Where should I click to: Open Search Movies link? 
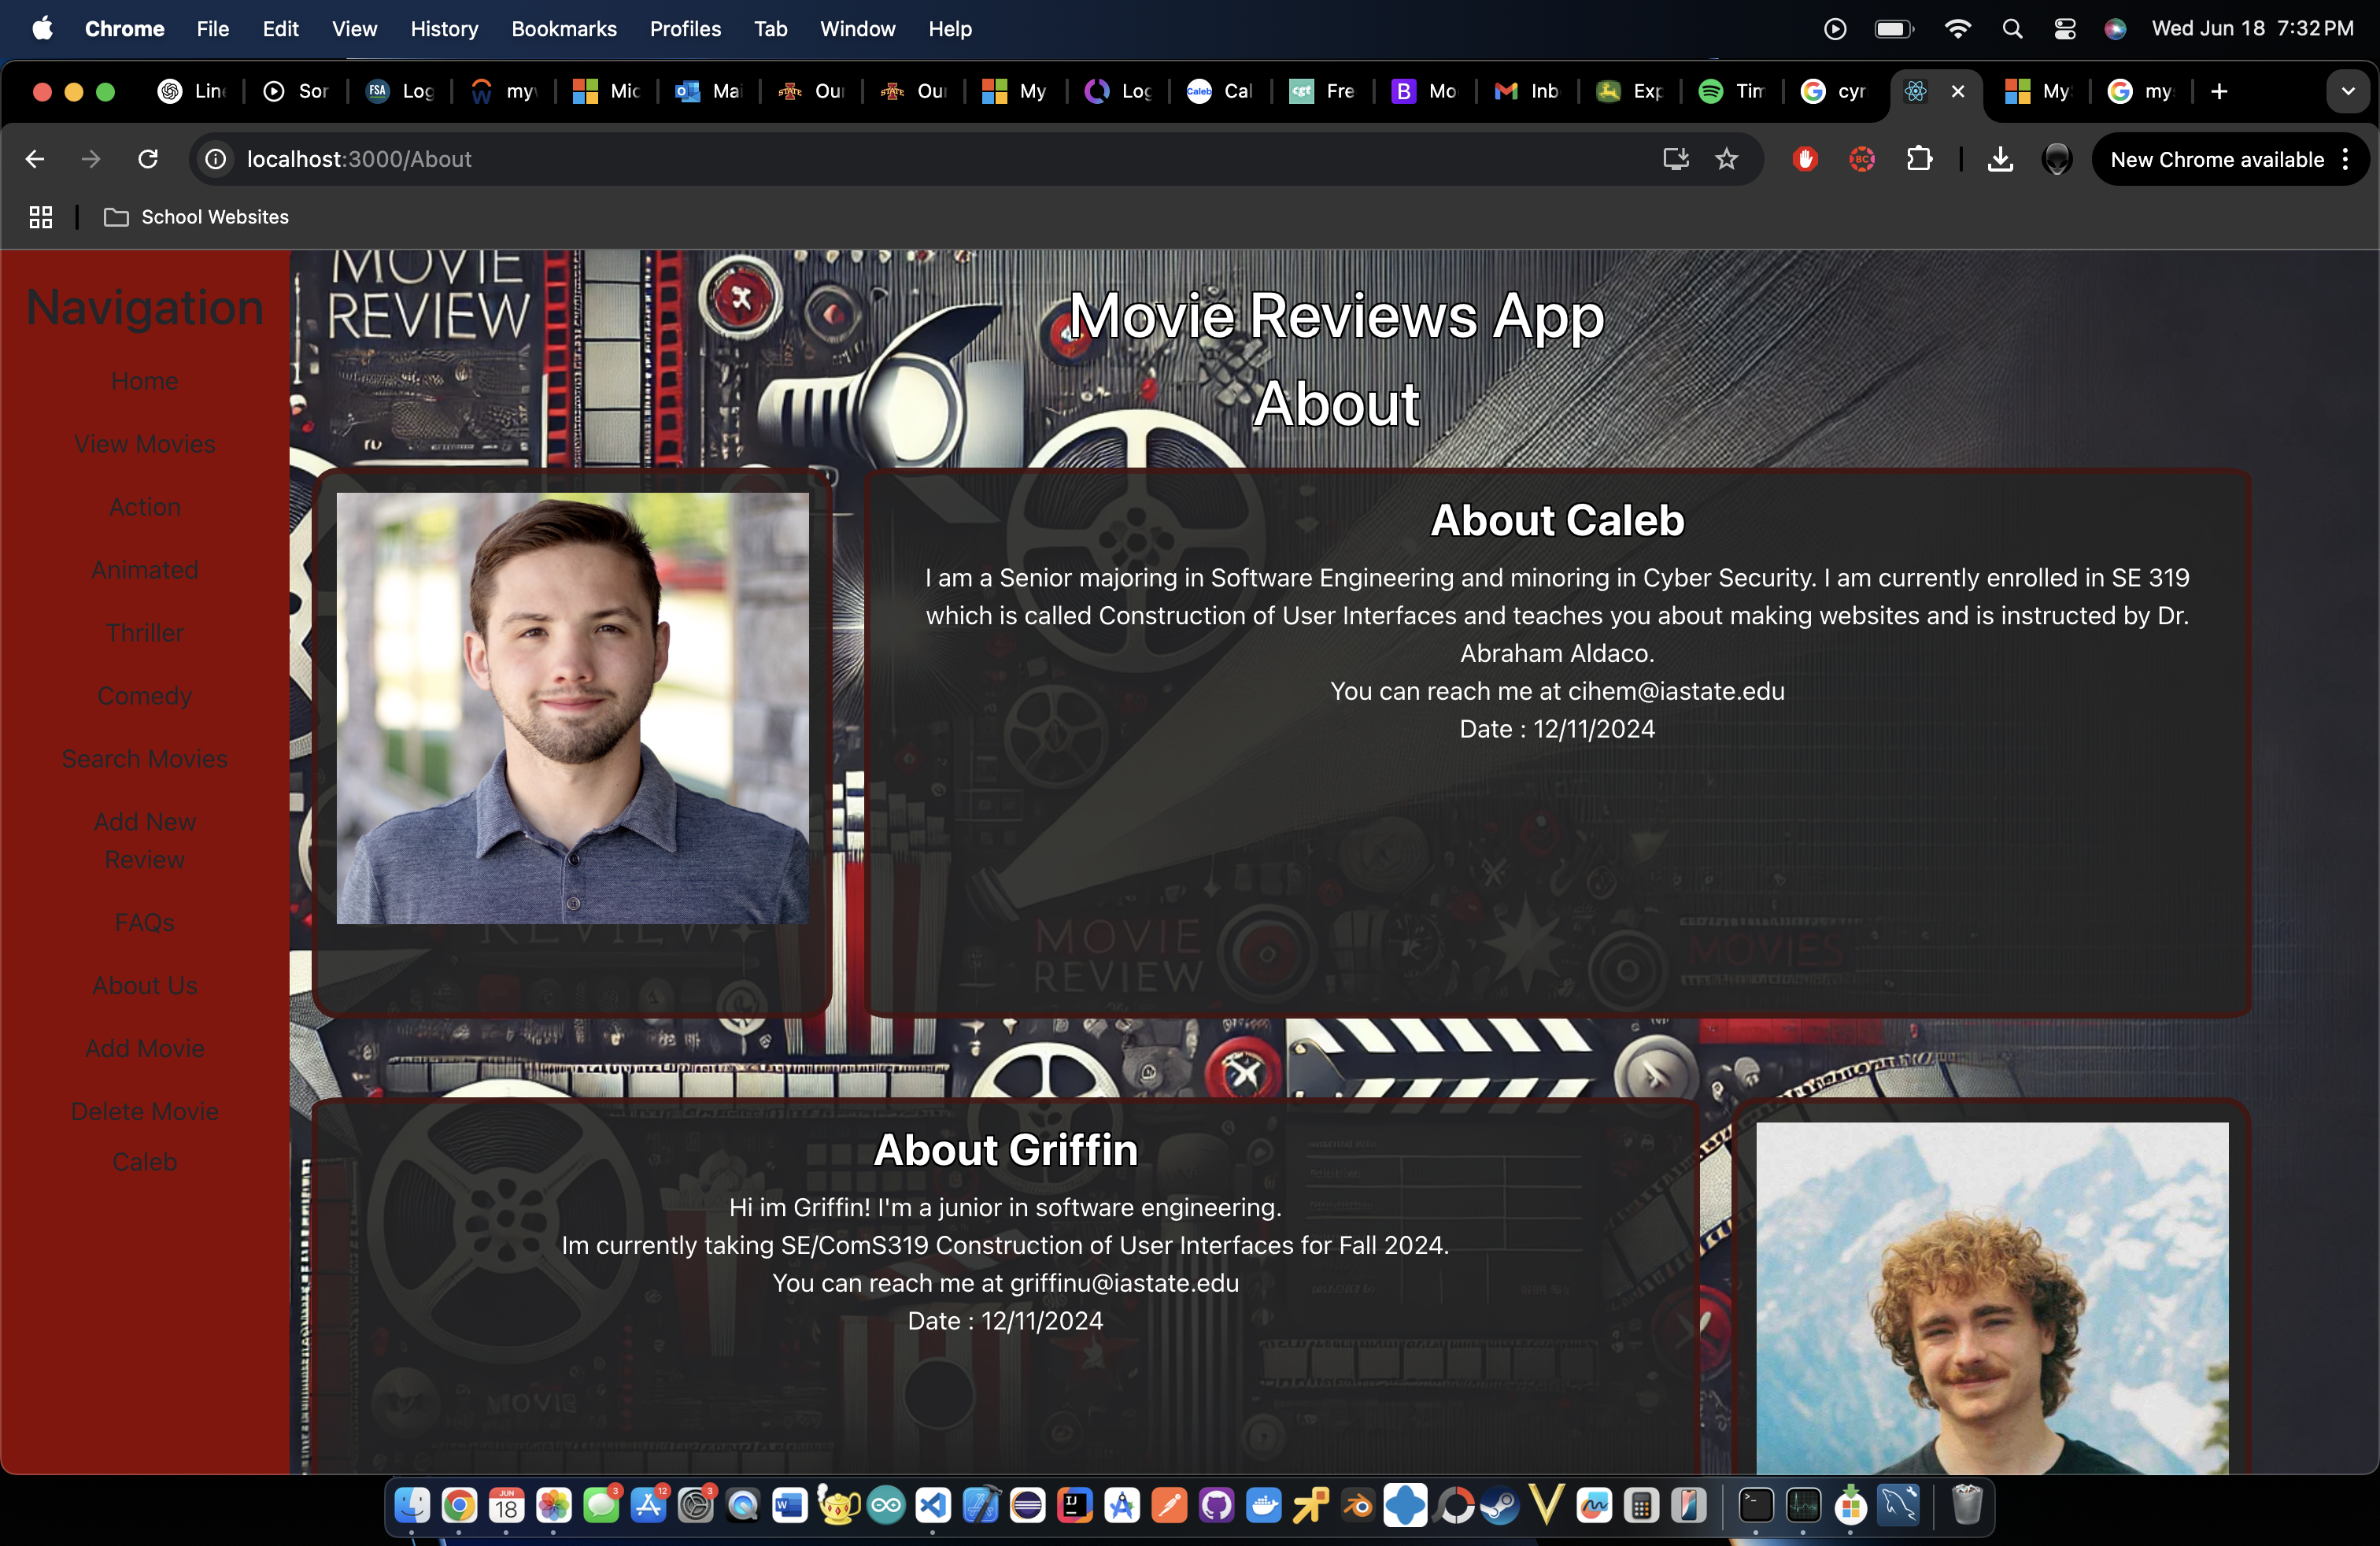click(145, 759)
